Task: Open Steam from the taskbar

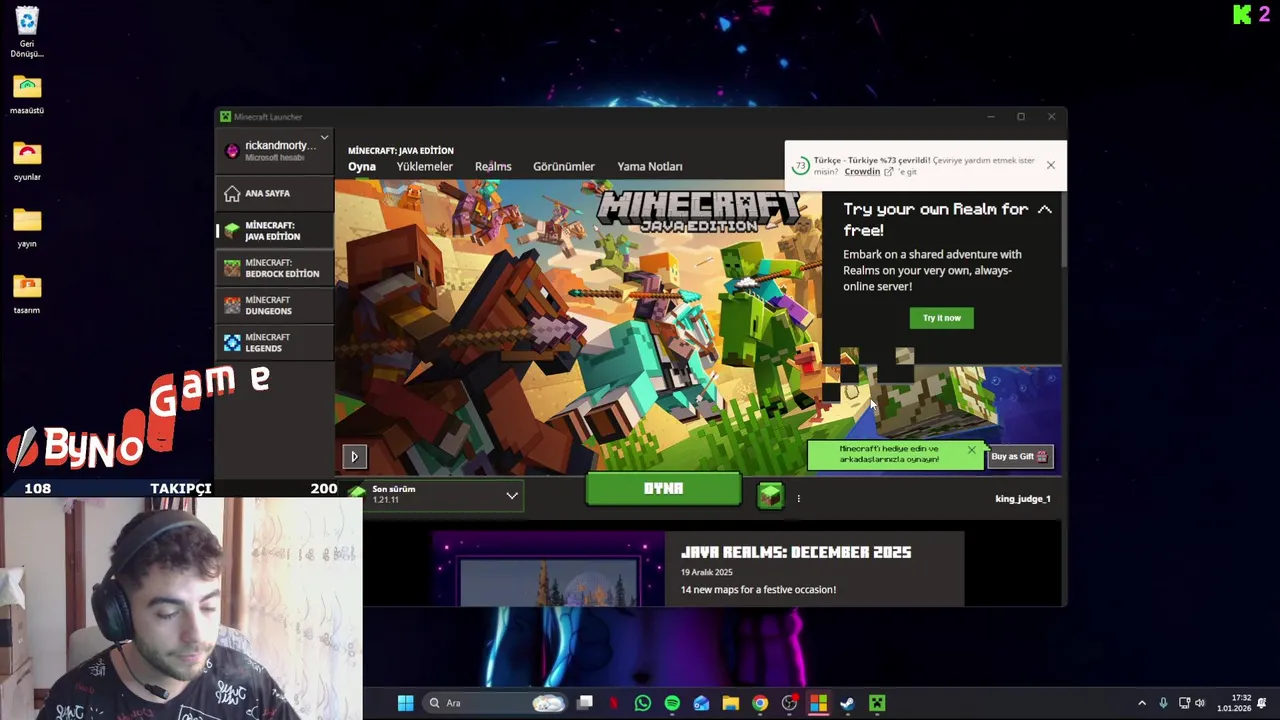Action: pyautogui.click(x=847, y=703)
